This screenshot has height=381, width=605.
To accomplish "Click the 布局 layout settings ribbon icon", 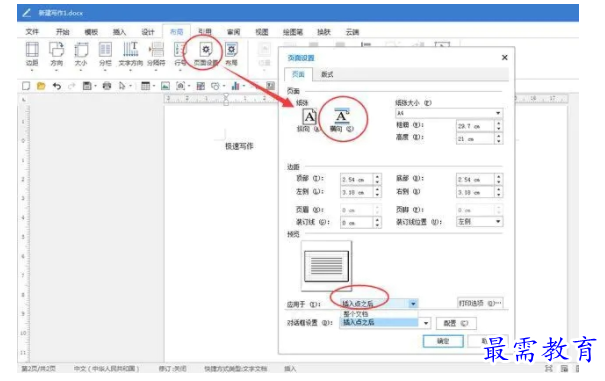I will tap(231, 54).
